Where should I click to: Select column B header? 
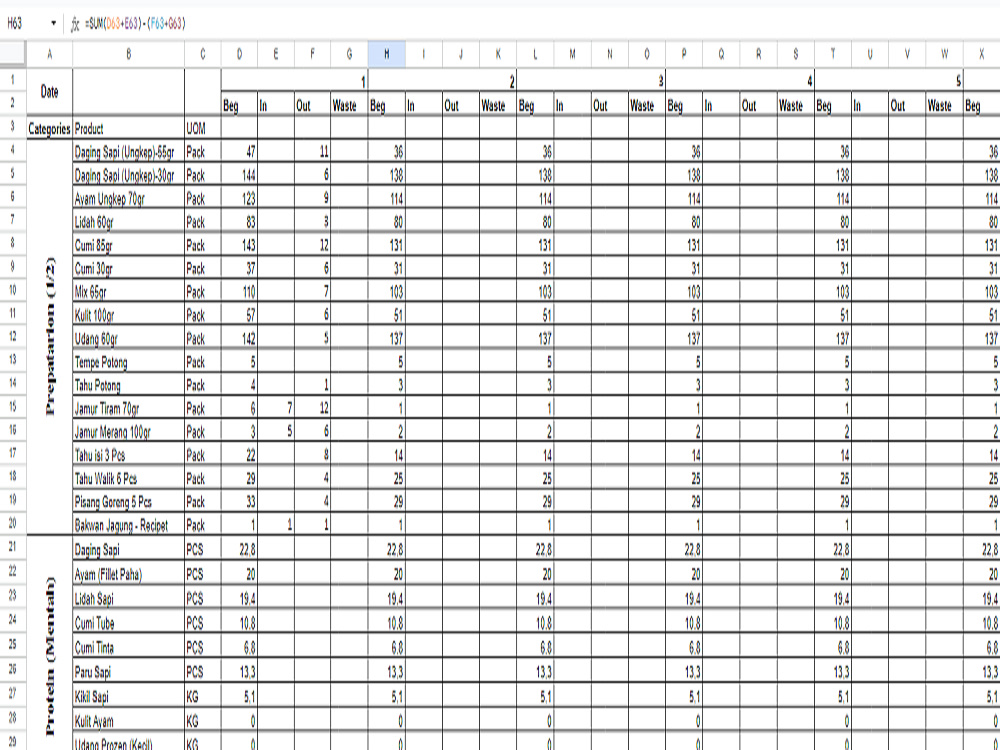click(x=129, y=55)
